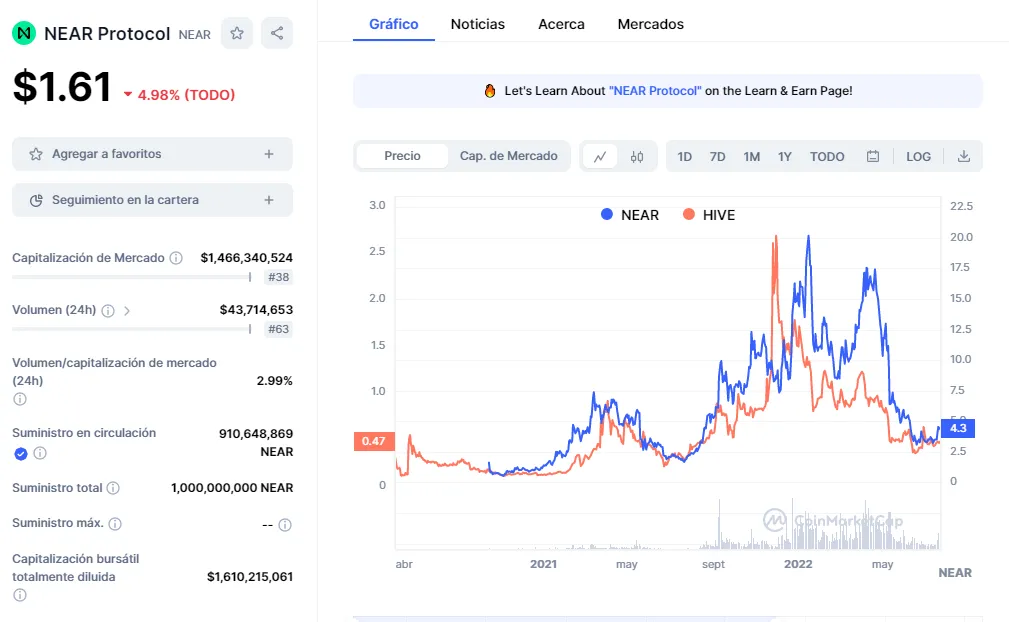Image resolution: width=1009 pixels, height=622 pixels.
Task: Show info beside the verified supply badge
Action: pyautogui.click(x=40, y=453)
